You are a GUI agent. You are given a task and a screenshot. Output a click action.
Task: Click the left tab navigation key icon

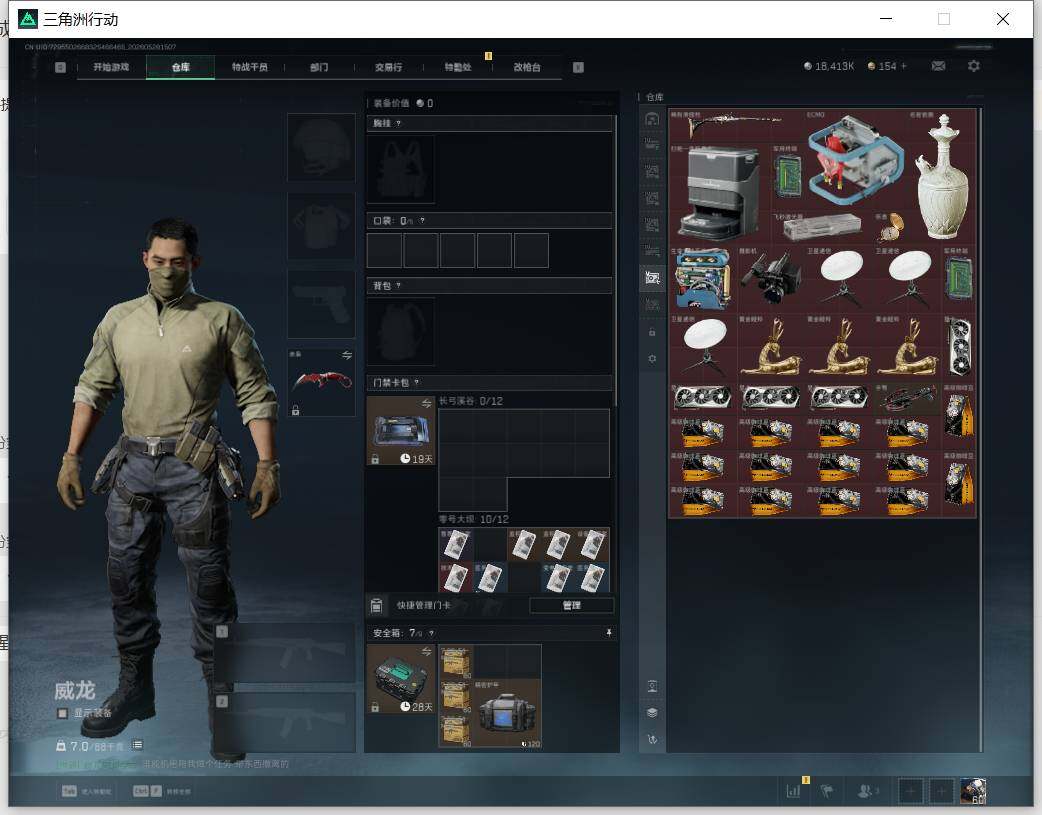[60, 67]
